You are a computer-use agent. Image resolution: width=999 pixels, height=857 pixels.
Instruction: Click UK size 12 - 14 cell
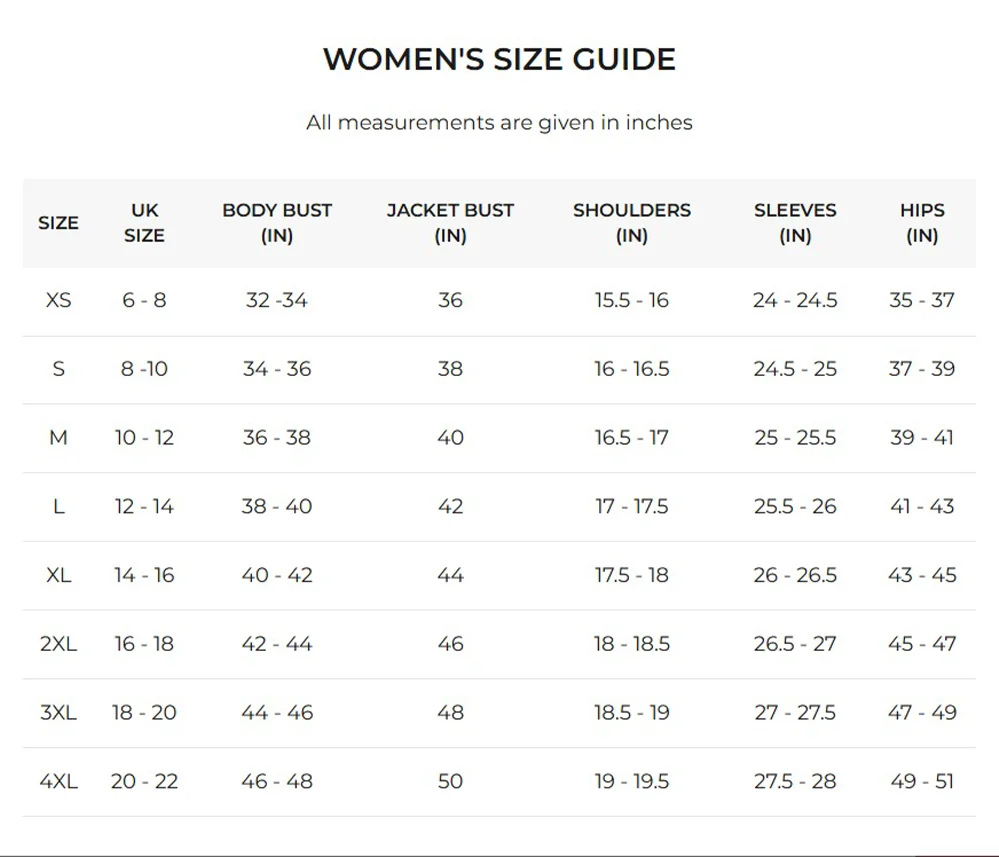tap(144, 507)
